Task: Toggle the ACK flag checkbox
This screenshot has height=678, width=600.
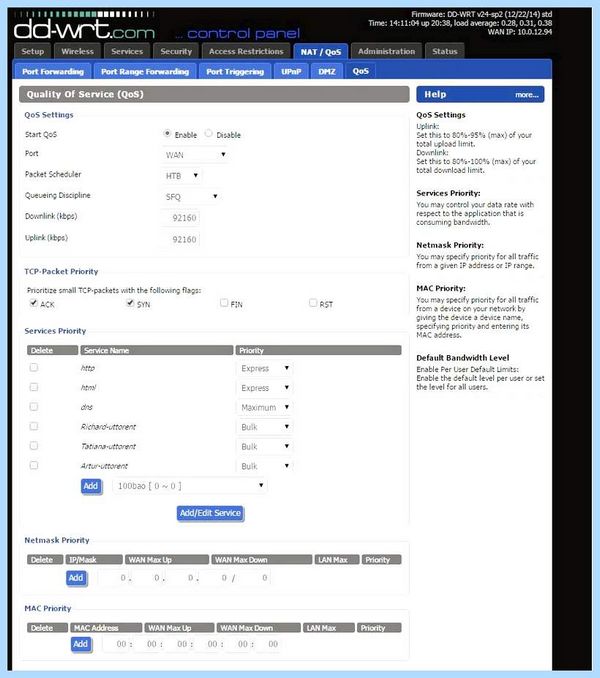Action: click(34, 303)
